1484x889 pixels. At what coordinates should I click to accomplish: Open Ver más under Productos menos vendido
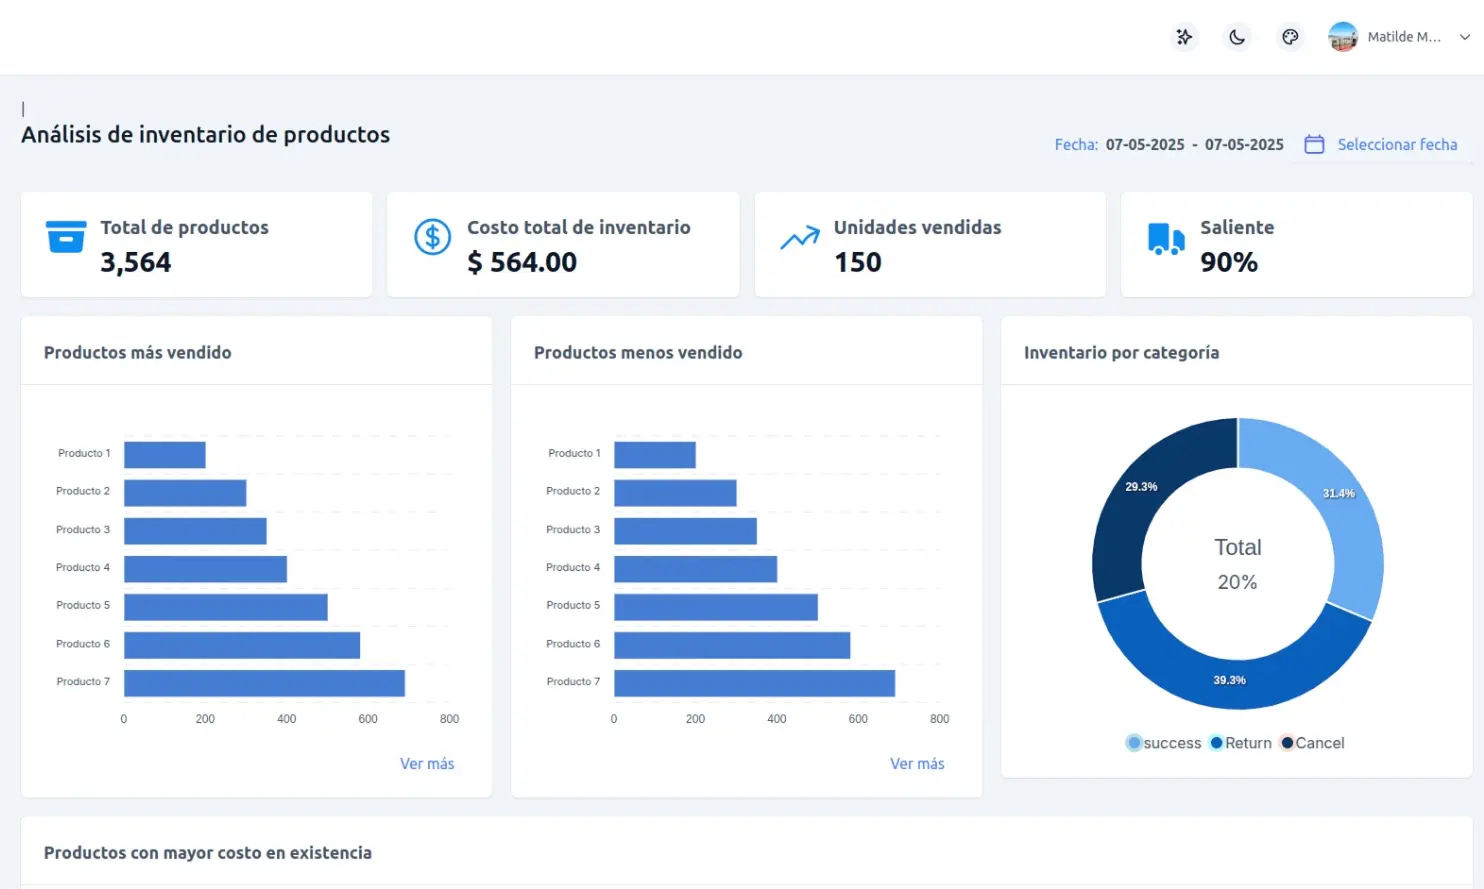coord(917,763)
